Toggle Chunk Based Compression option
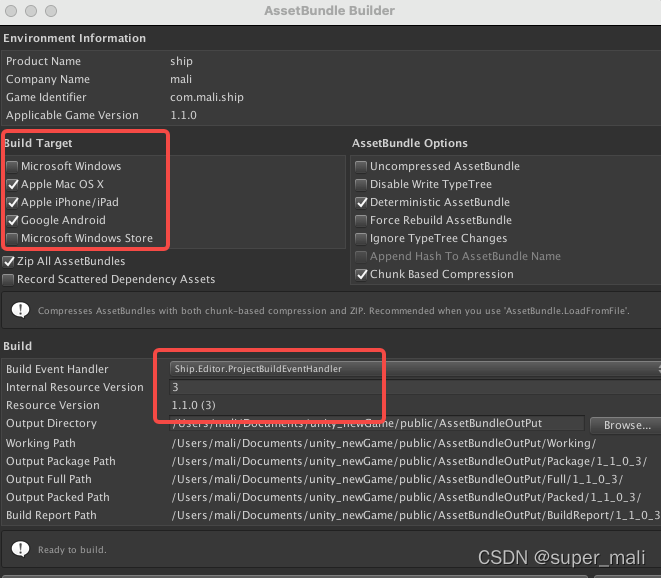Image resolution: width=661 pixels, height=578 pixels. pyautogui.click(x=361, y=274)
